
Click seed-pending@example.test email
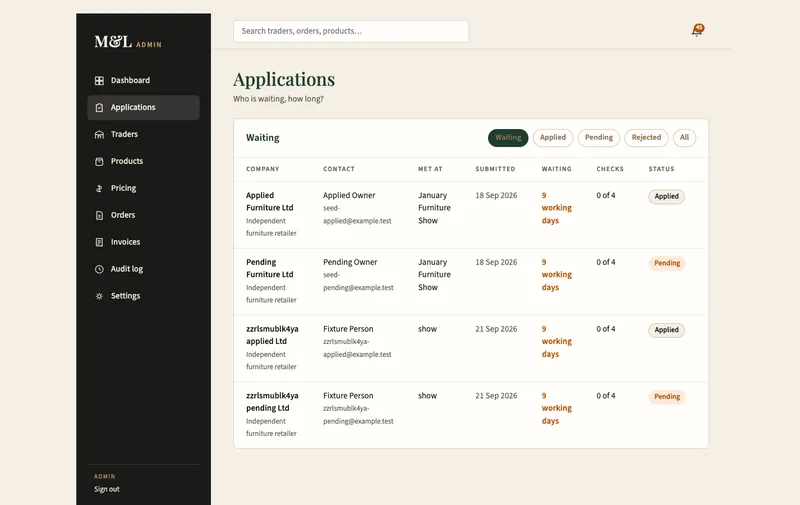[358, 282]
